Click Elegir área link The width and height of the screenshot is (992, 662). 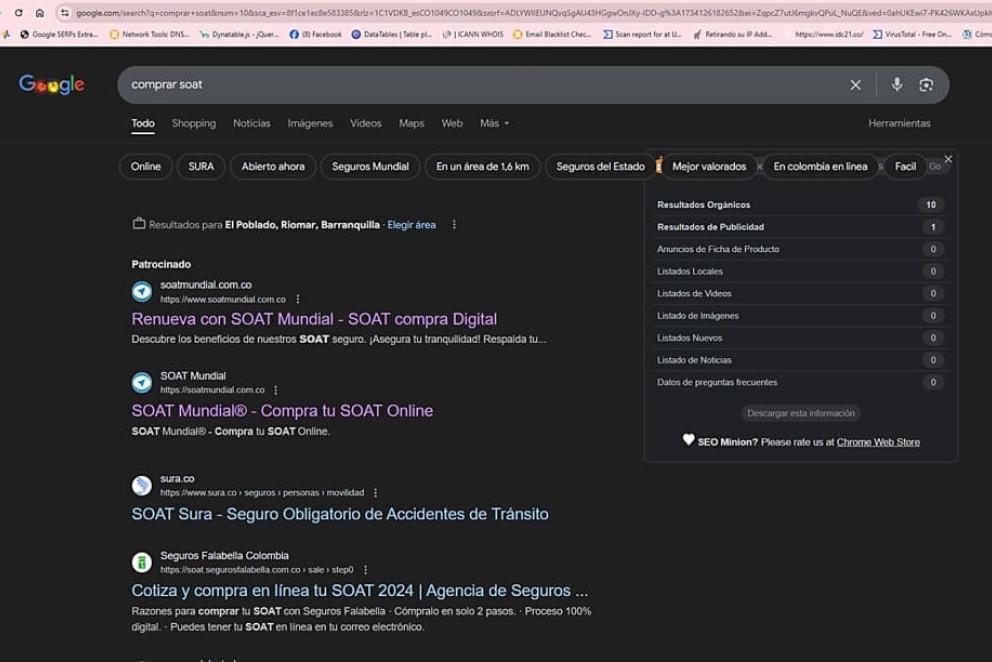point(411,225)
